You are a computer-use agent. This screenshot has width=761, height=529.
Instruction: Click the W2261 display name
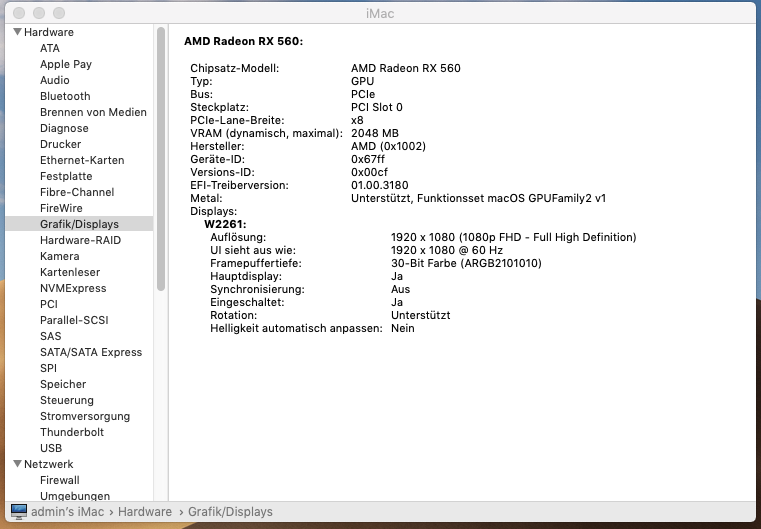tap(225, 224)
